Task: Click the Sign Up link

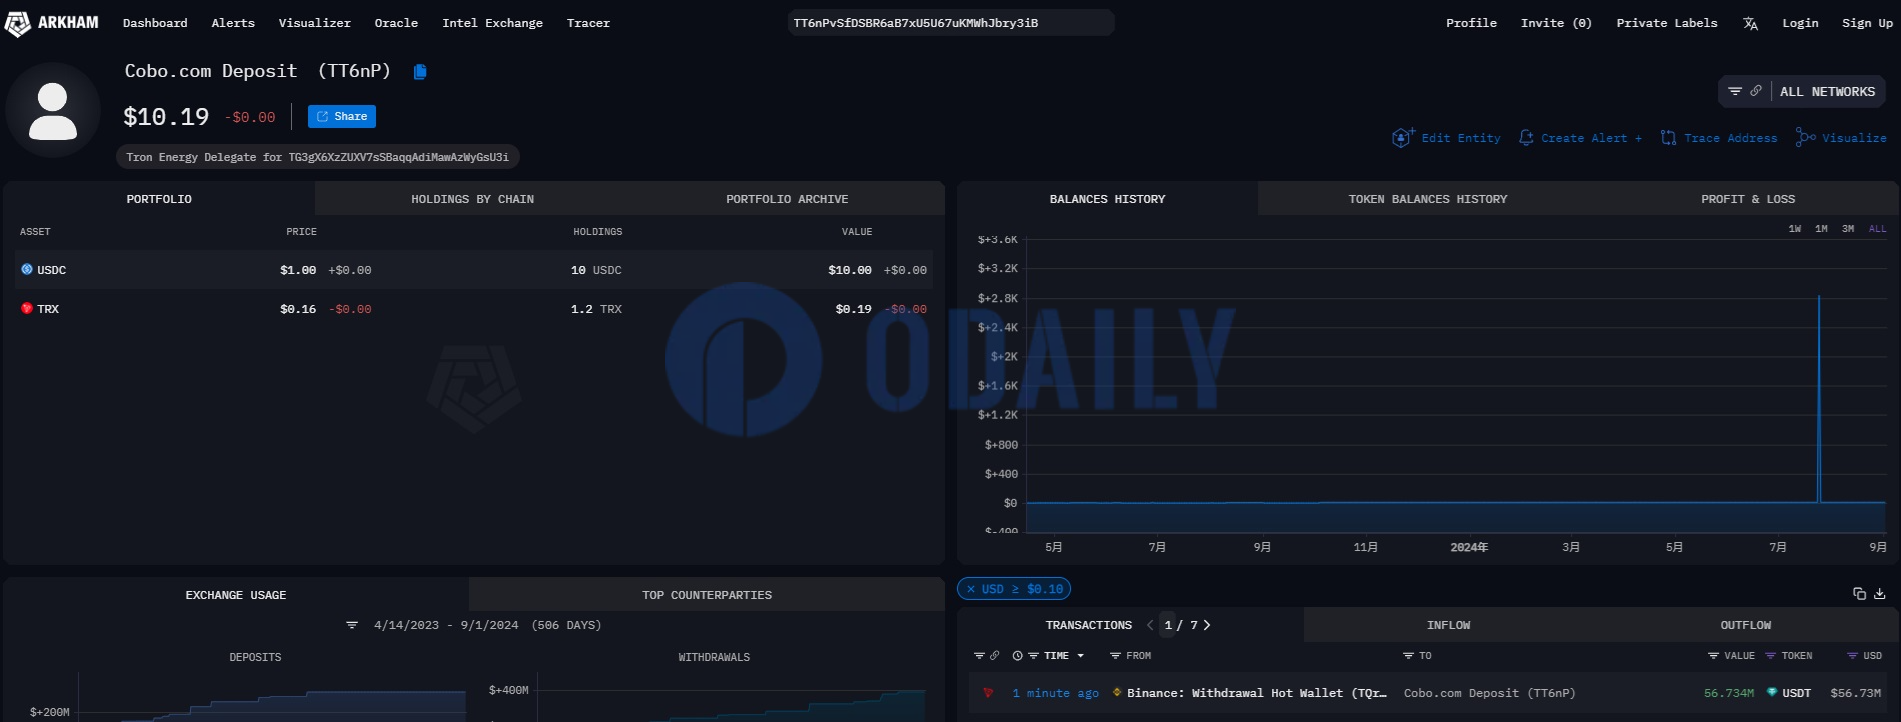Action: pos(1867,23)
